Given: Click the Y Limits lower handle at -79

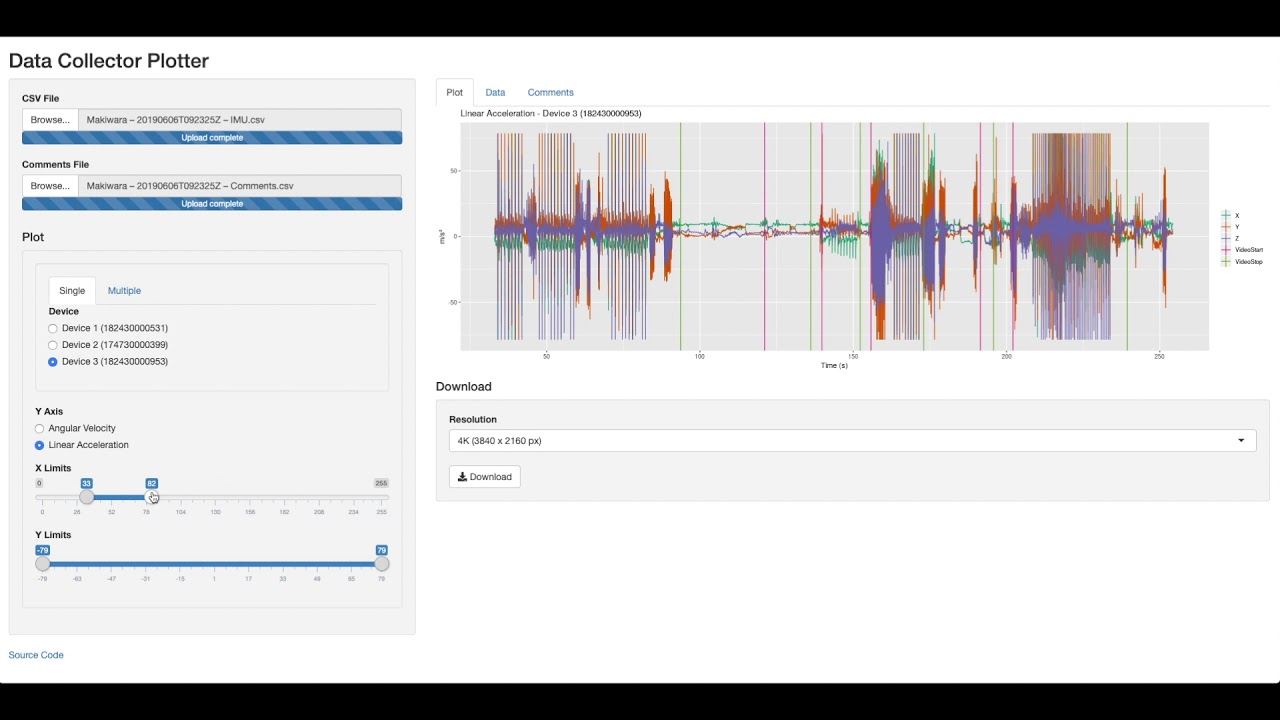Looking at the screenshot, I should [x=42, y=564].
